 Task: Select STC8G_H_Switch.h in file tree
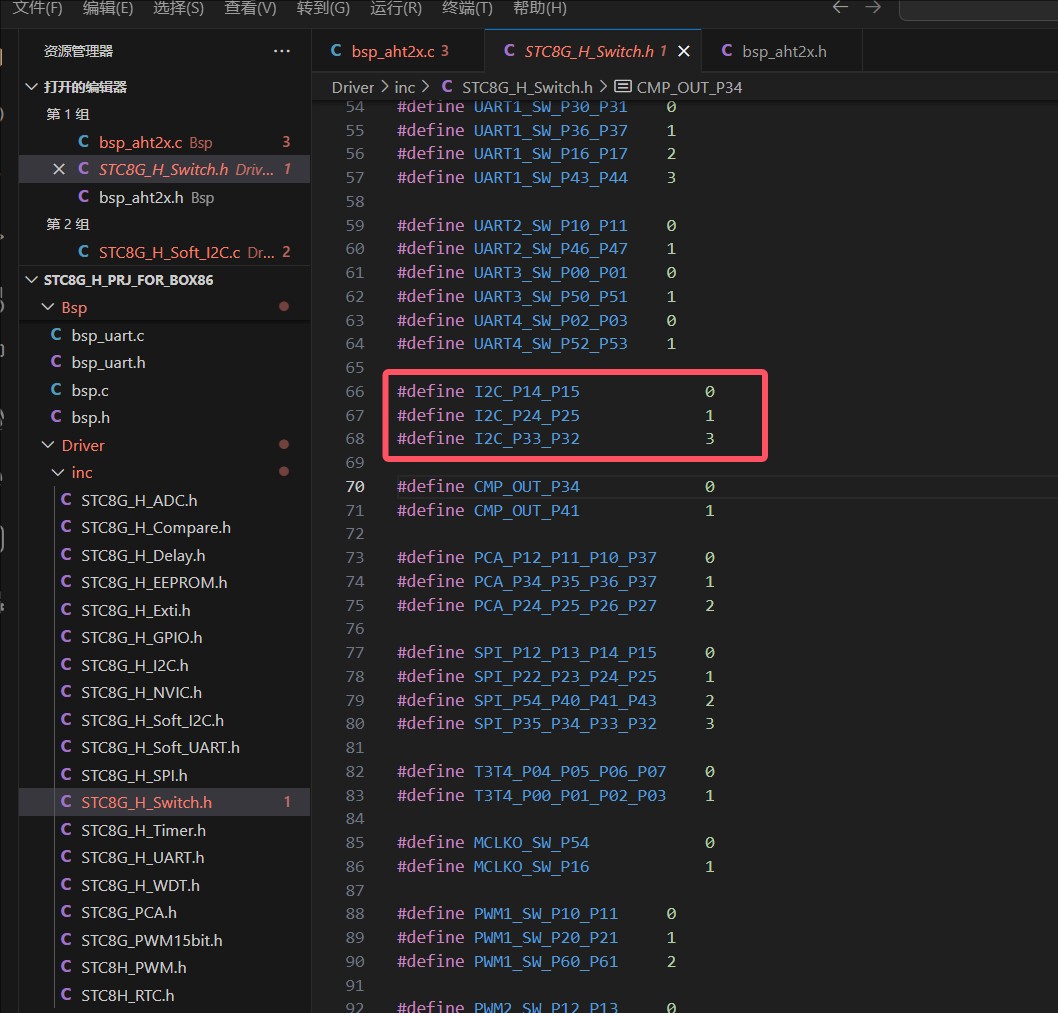pos(165,802)
